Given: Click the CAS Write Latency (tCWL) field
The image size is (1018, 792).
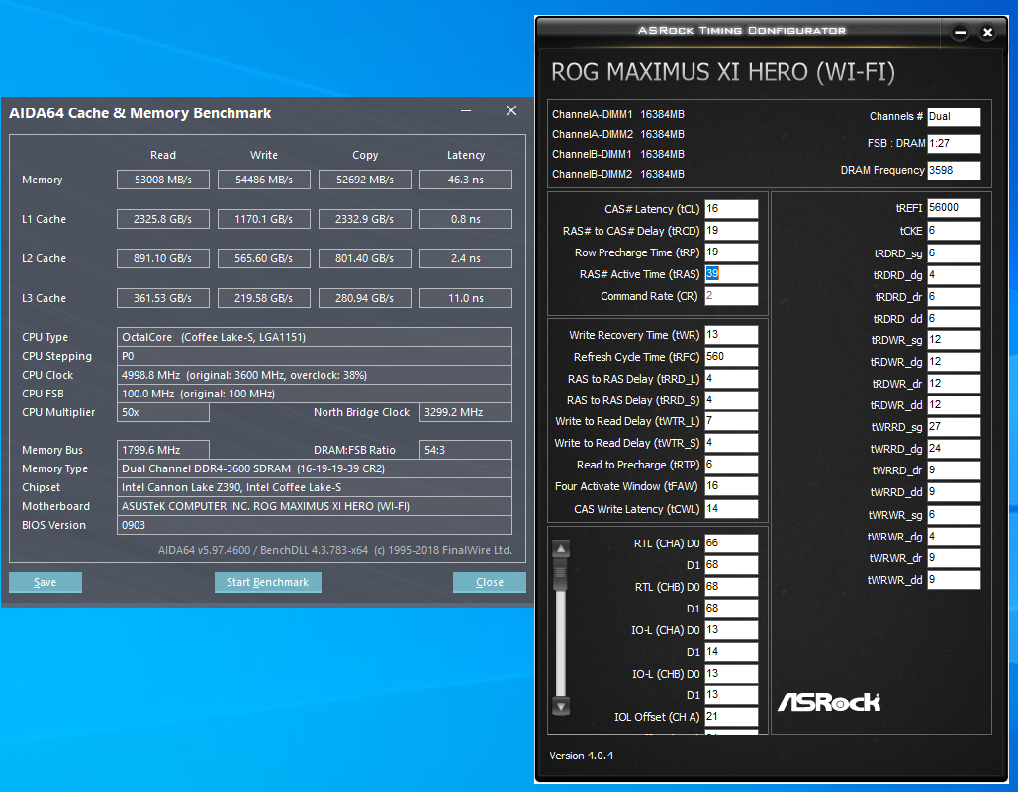Looking at the screenshot, I should pyautogui.click(x=731, y=508).
